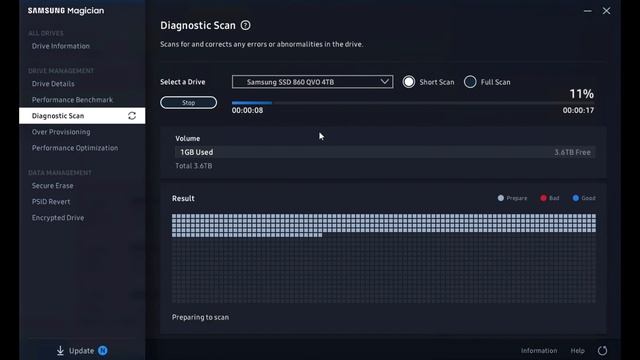Open the Help link
Image resolution: width=640 pixels, height=360 pixels.
tap(578, 351)
